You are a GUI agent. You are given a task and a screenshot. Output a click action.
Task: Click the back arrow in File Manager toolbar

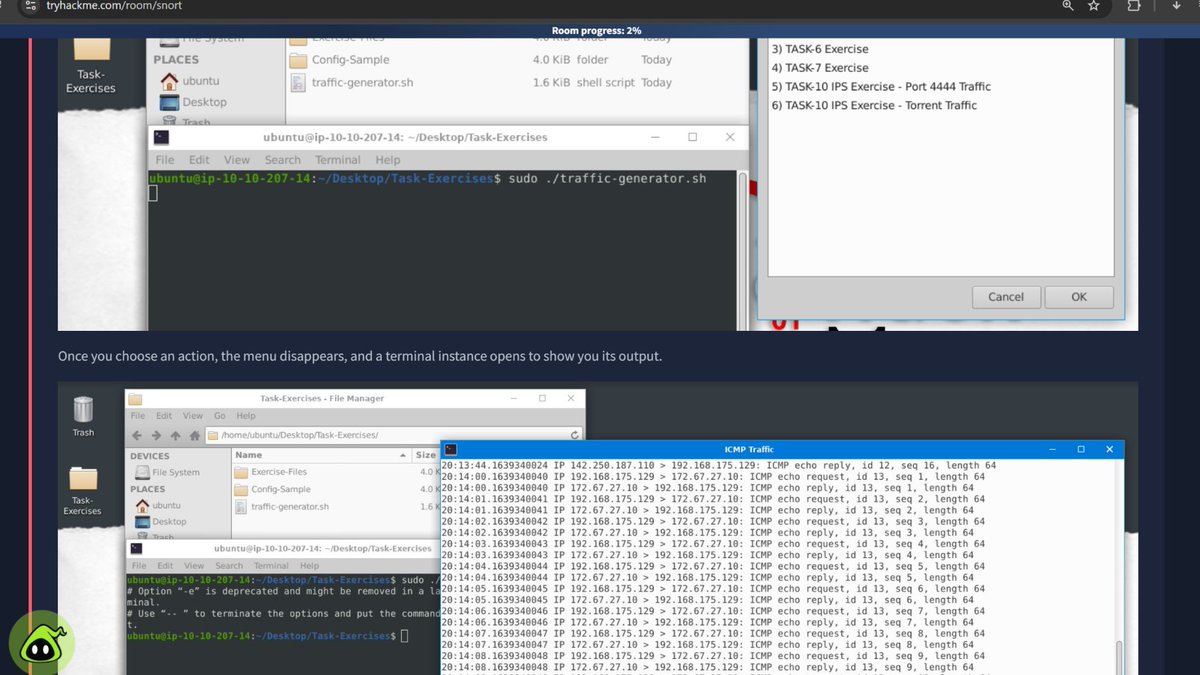[137, 436]
